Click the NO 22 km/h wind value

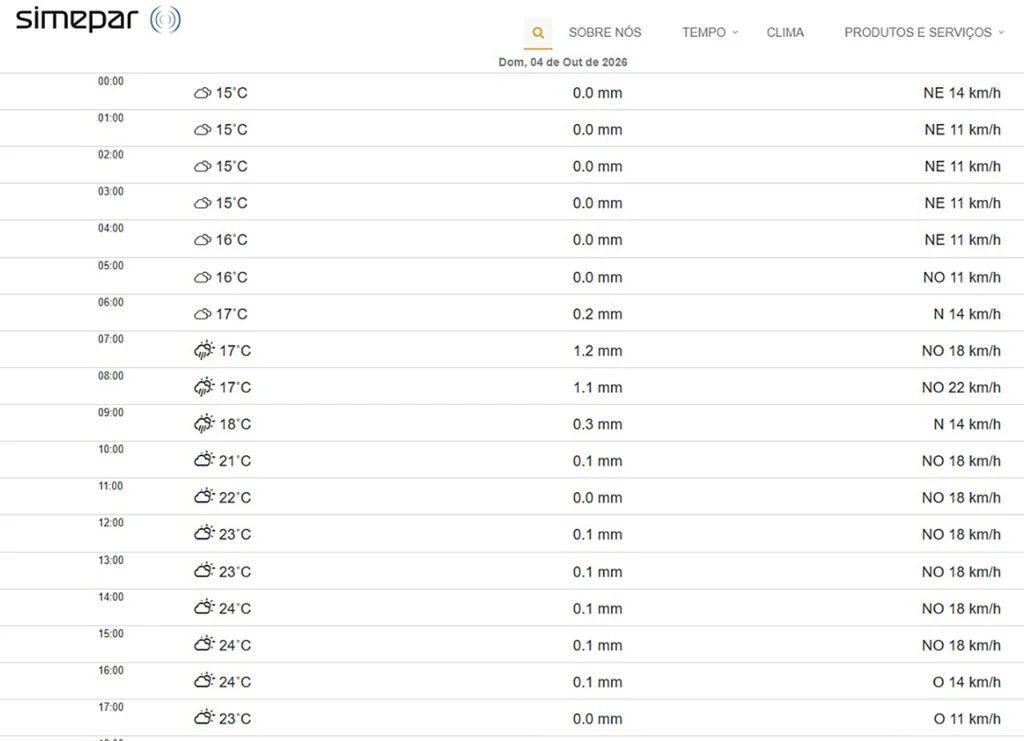click(961, 387)
